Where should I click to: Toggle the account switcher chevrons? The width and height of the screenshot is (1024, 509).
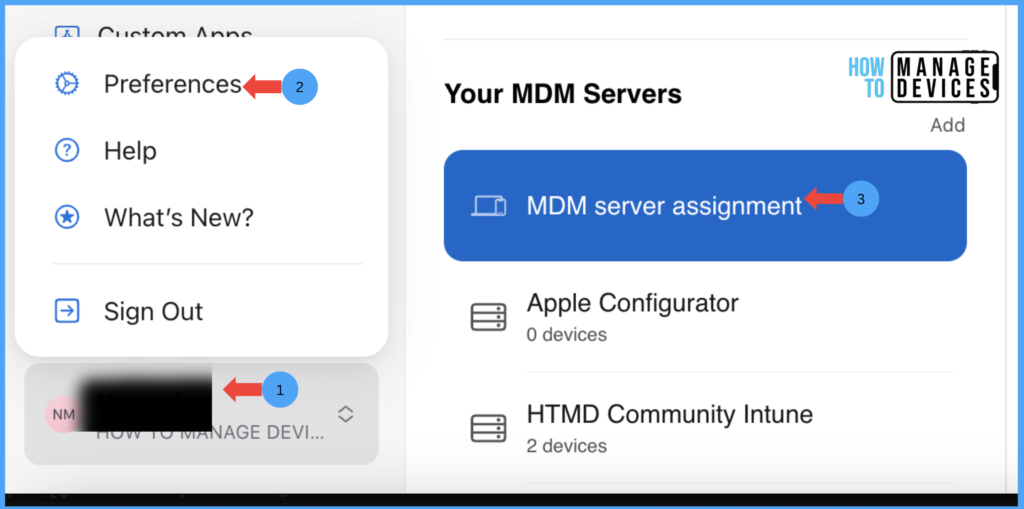[345, 414]
